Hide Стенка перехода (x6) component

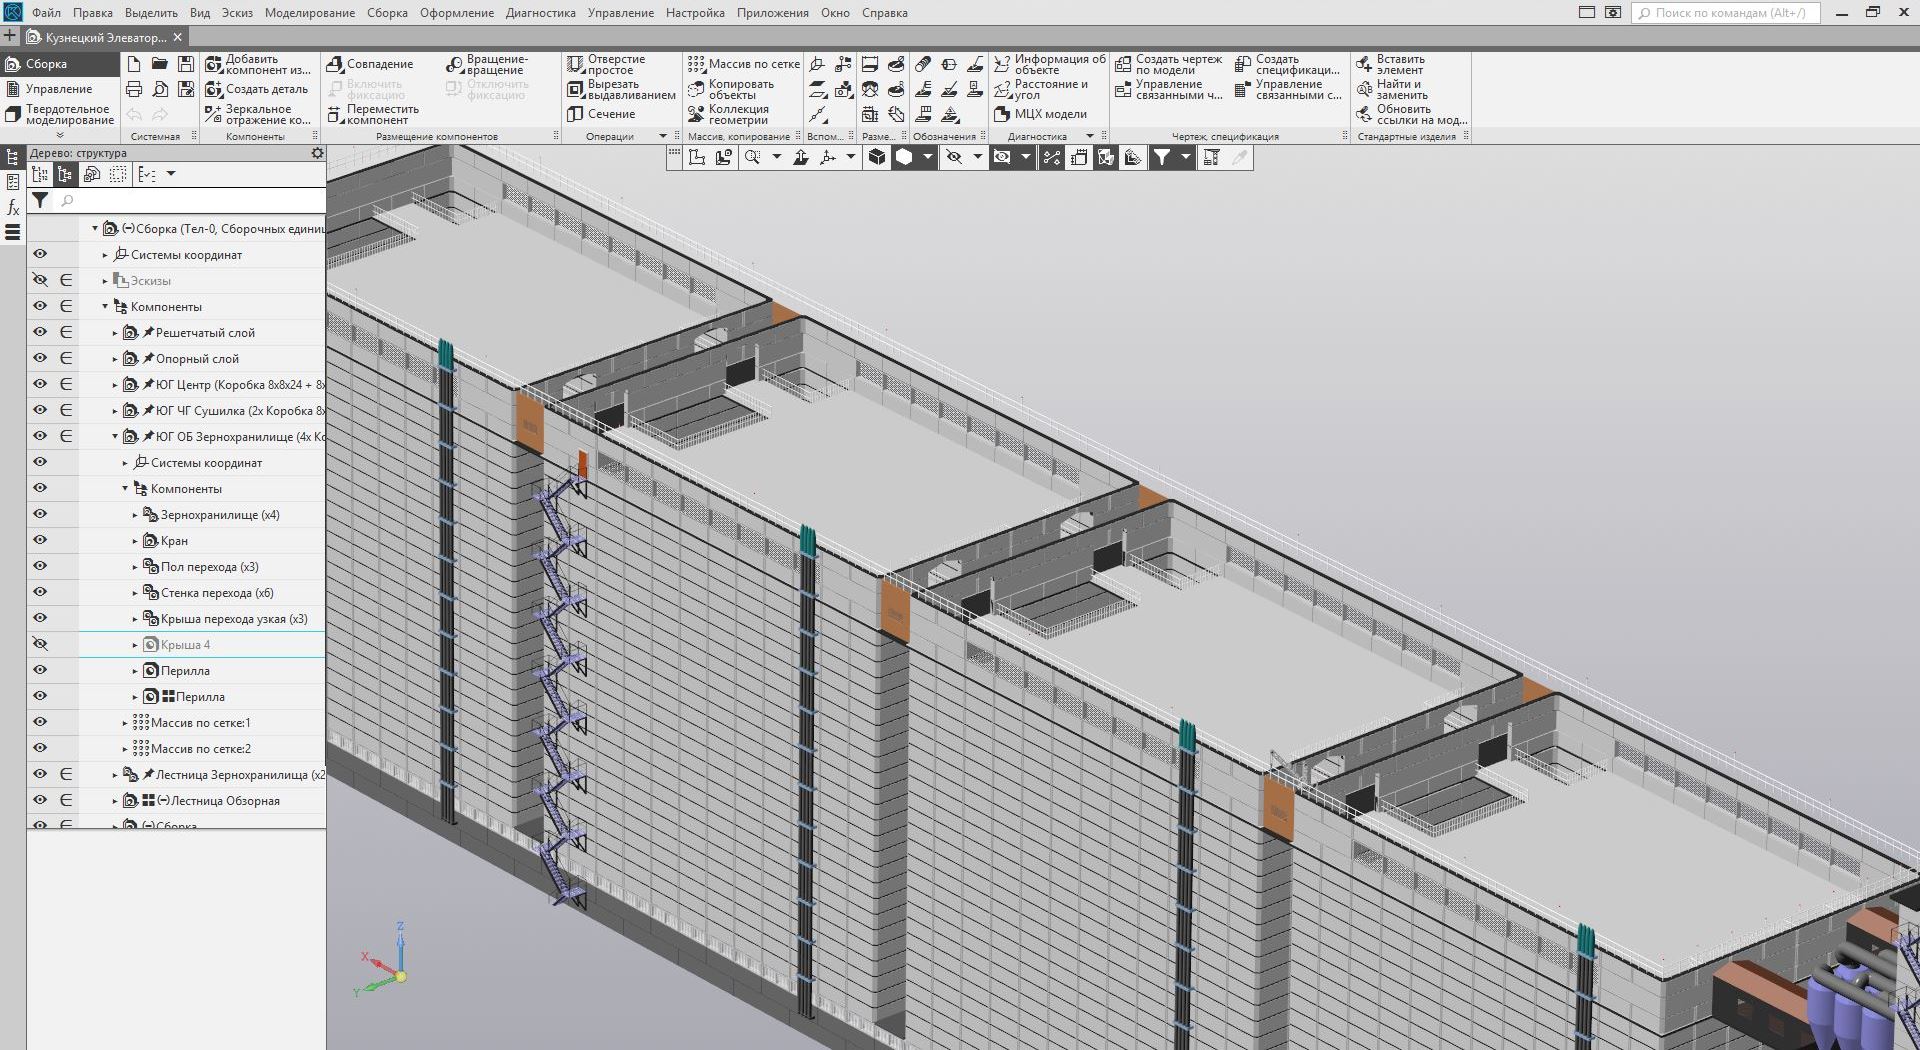[40, 592]
